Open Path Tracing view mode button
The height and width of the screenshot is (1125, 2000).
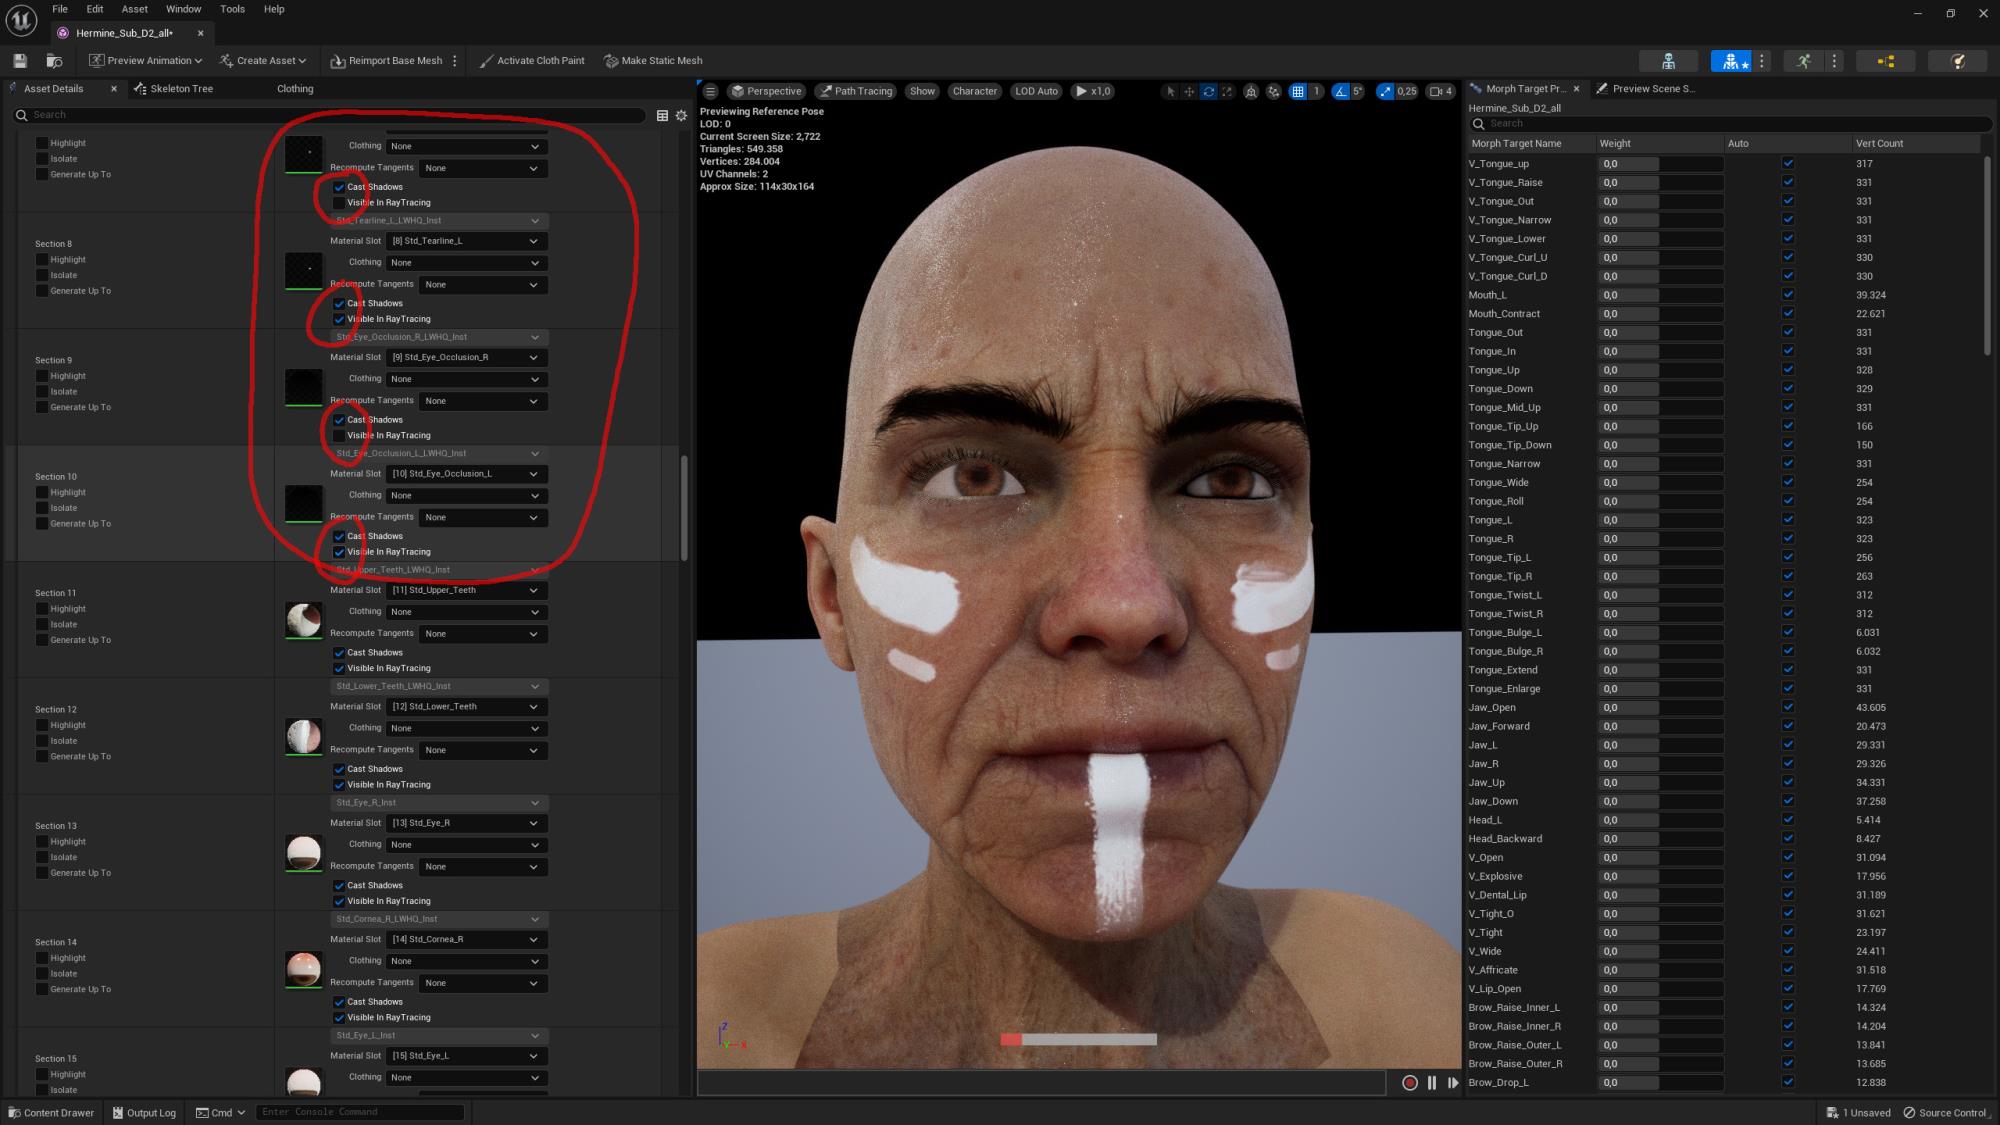point(855,91)
